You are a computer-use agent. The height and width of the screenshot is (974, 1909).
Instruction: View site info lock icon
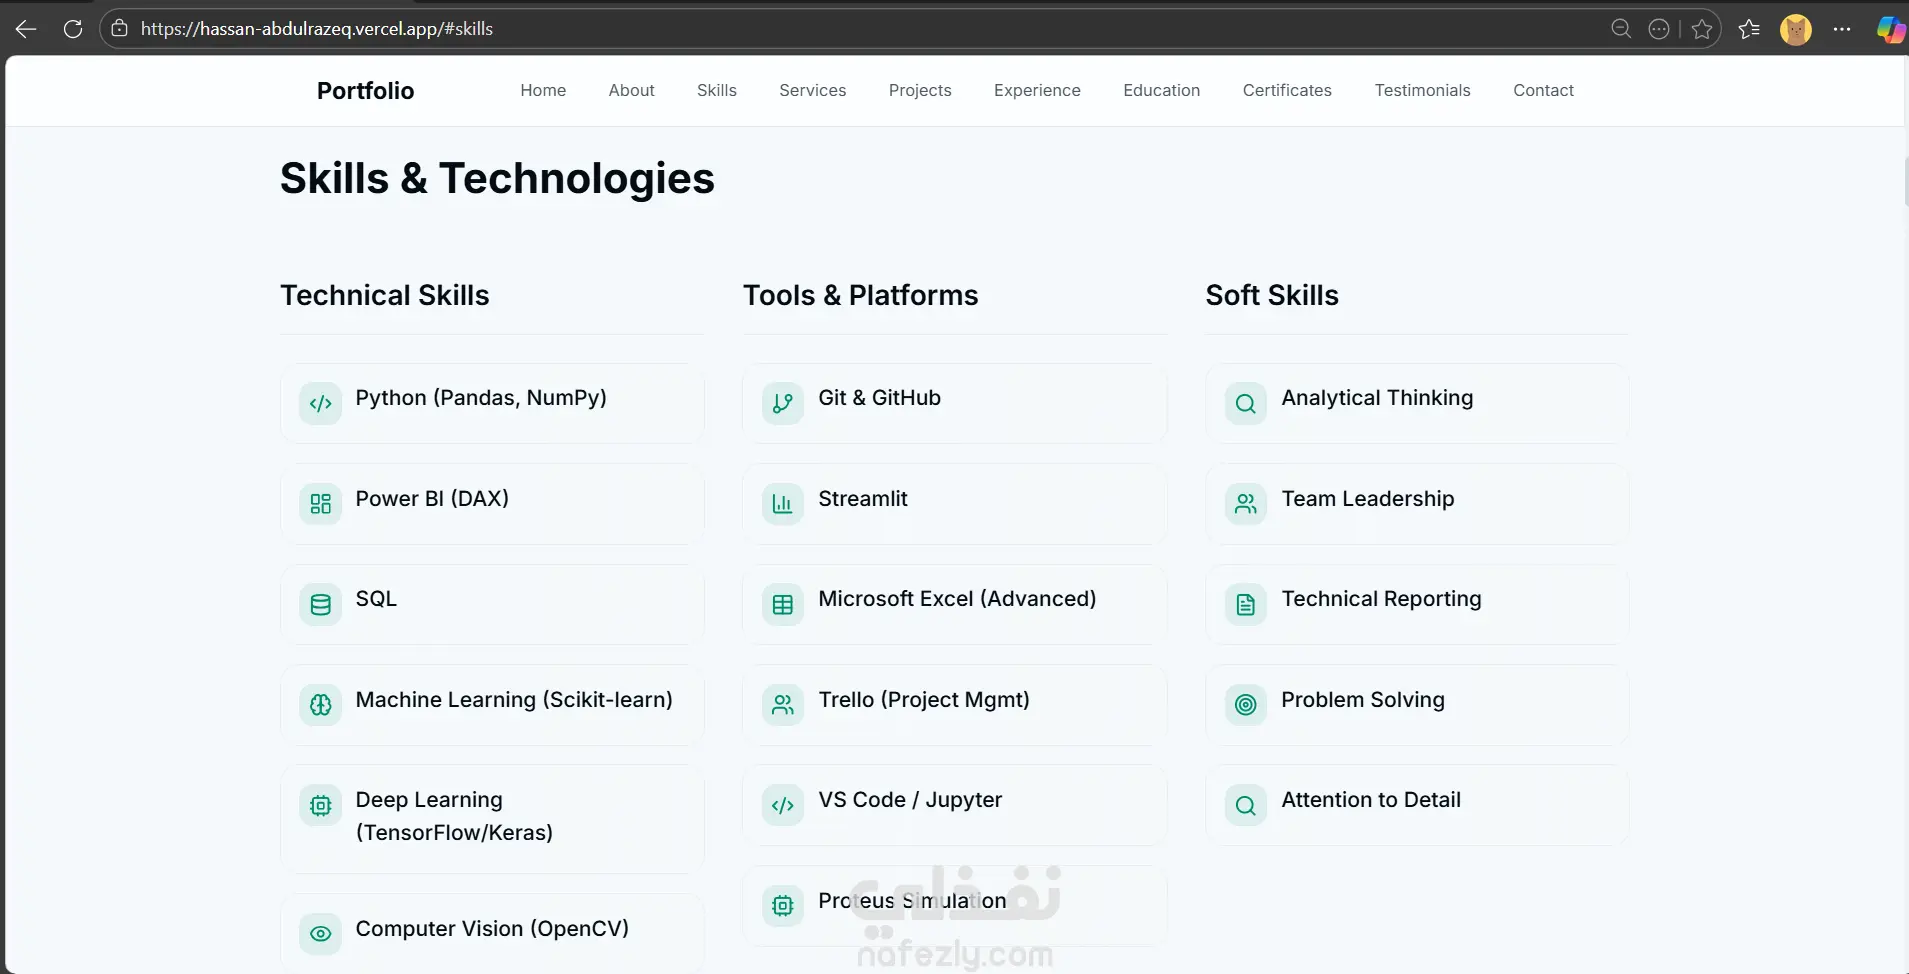119,29
